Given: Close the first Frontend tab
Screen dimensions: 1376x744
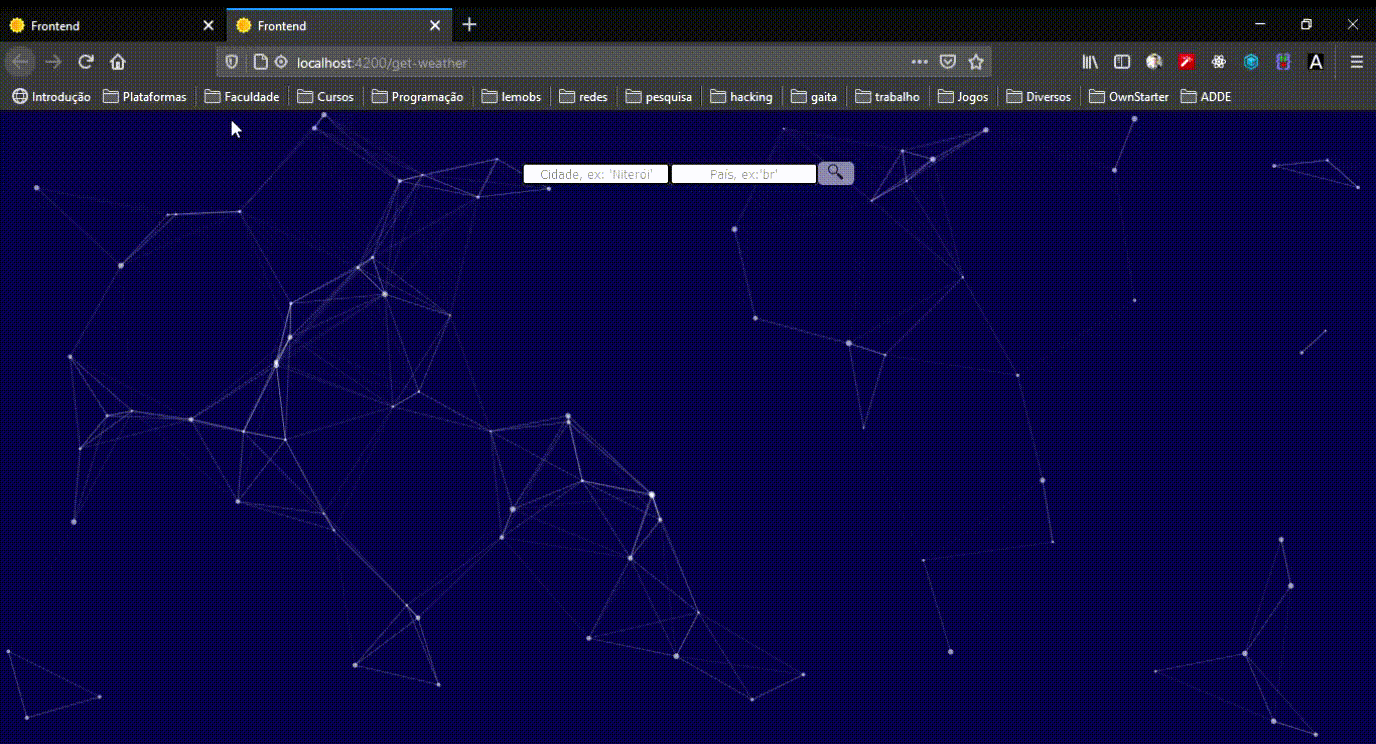Looking at the screenshot, I should click(x=209, y=26).
